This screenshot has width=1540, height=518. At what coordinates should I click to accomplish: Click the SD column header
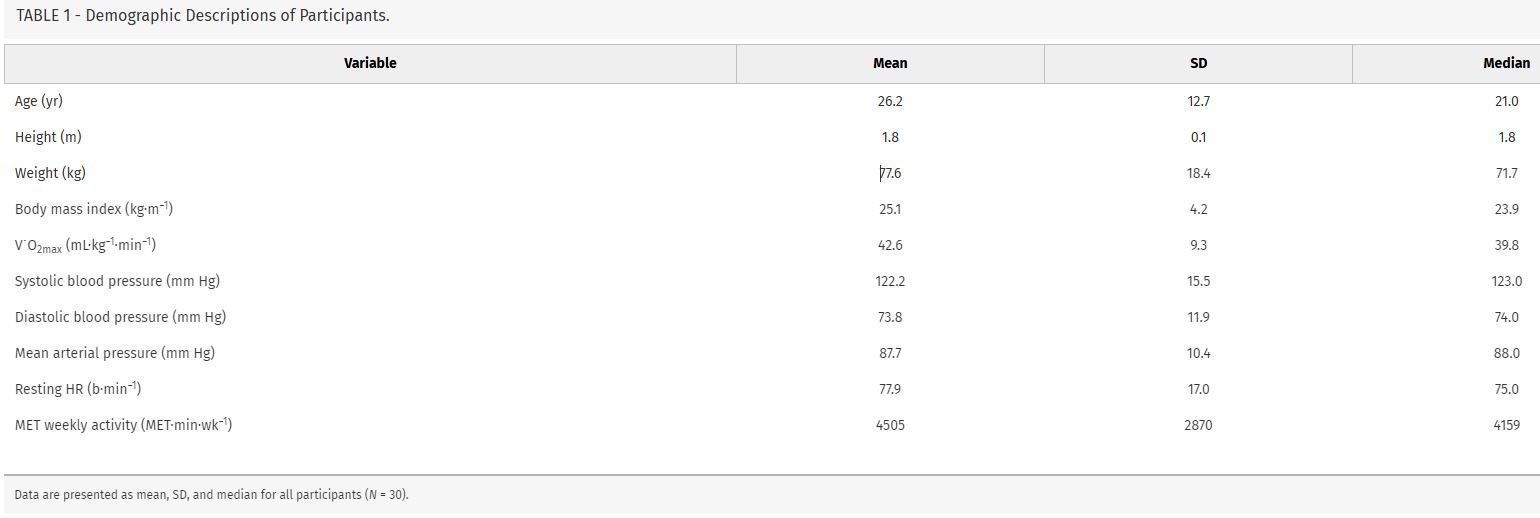pyautogui.click(x=1198, y=63)
